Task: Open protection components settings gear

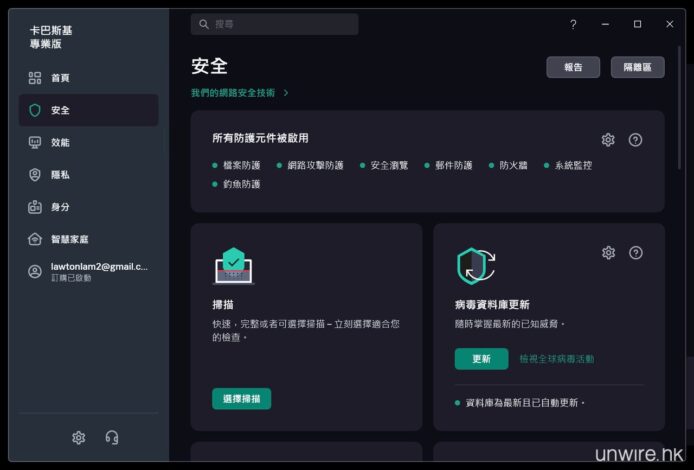Action: pos(608,140)
